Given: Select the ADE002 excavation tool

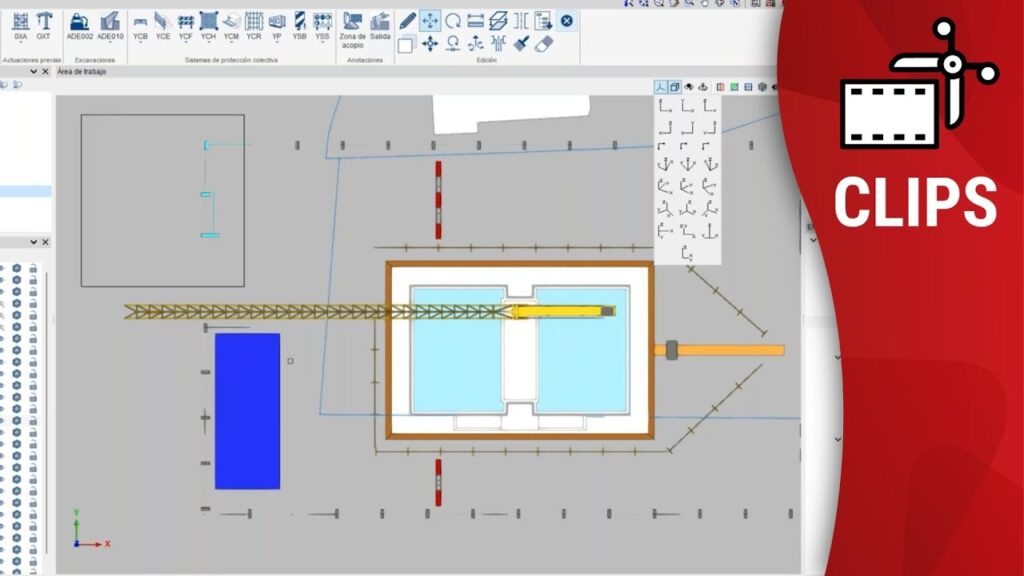Looking at the screenshot, I should click(x=79, y=24).
